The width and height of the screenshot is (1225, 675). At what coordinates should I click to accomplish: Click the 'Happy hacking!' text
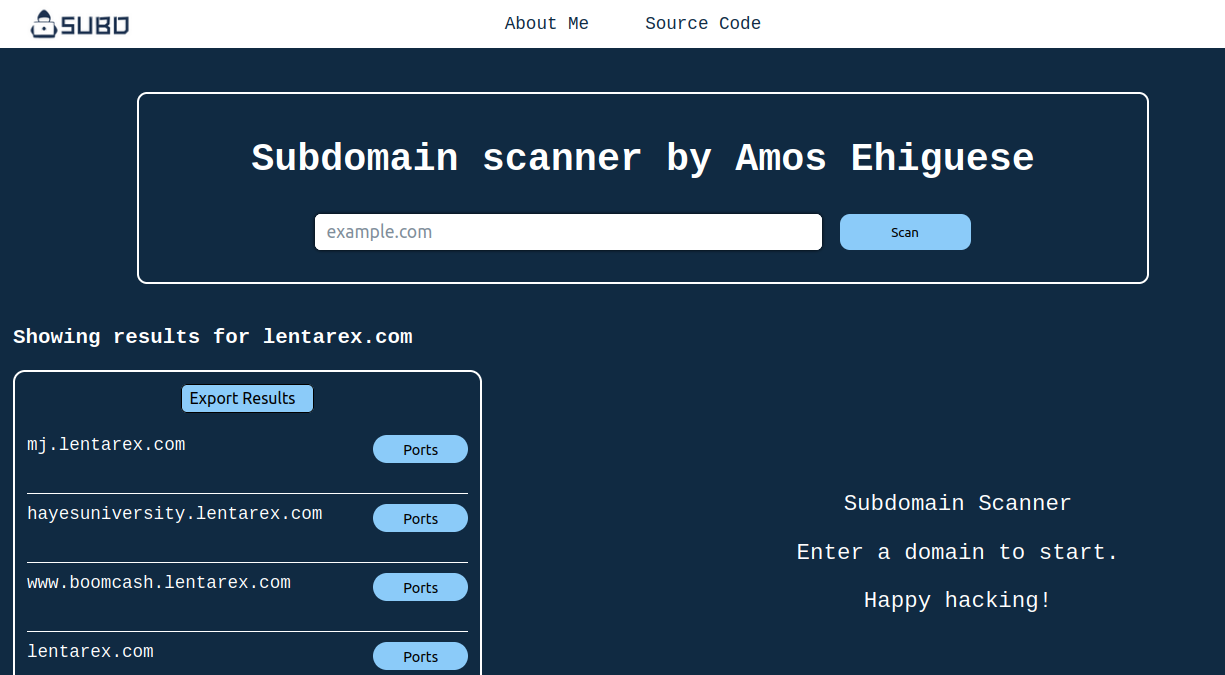click(x=958, y=600)
